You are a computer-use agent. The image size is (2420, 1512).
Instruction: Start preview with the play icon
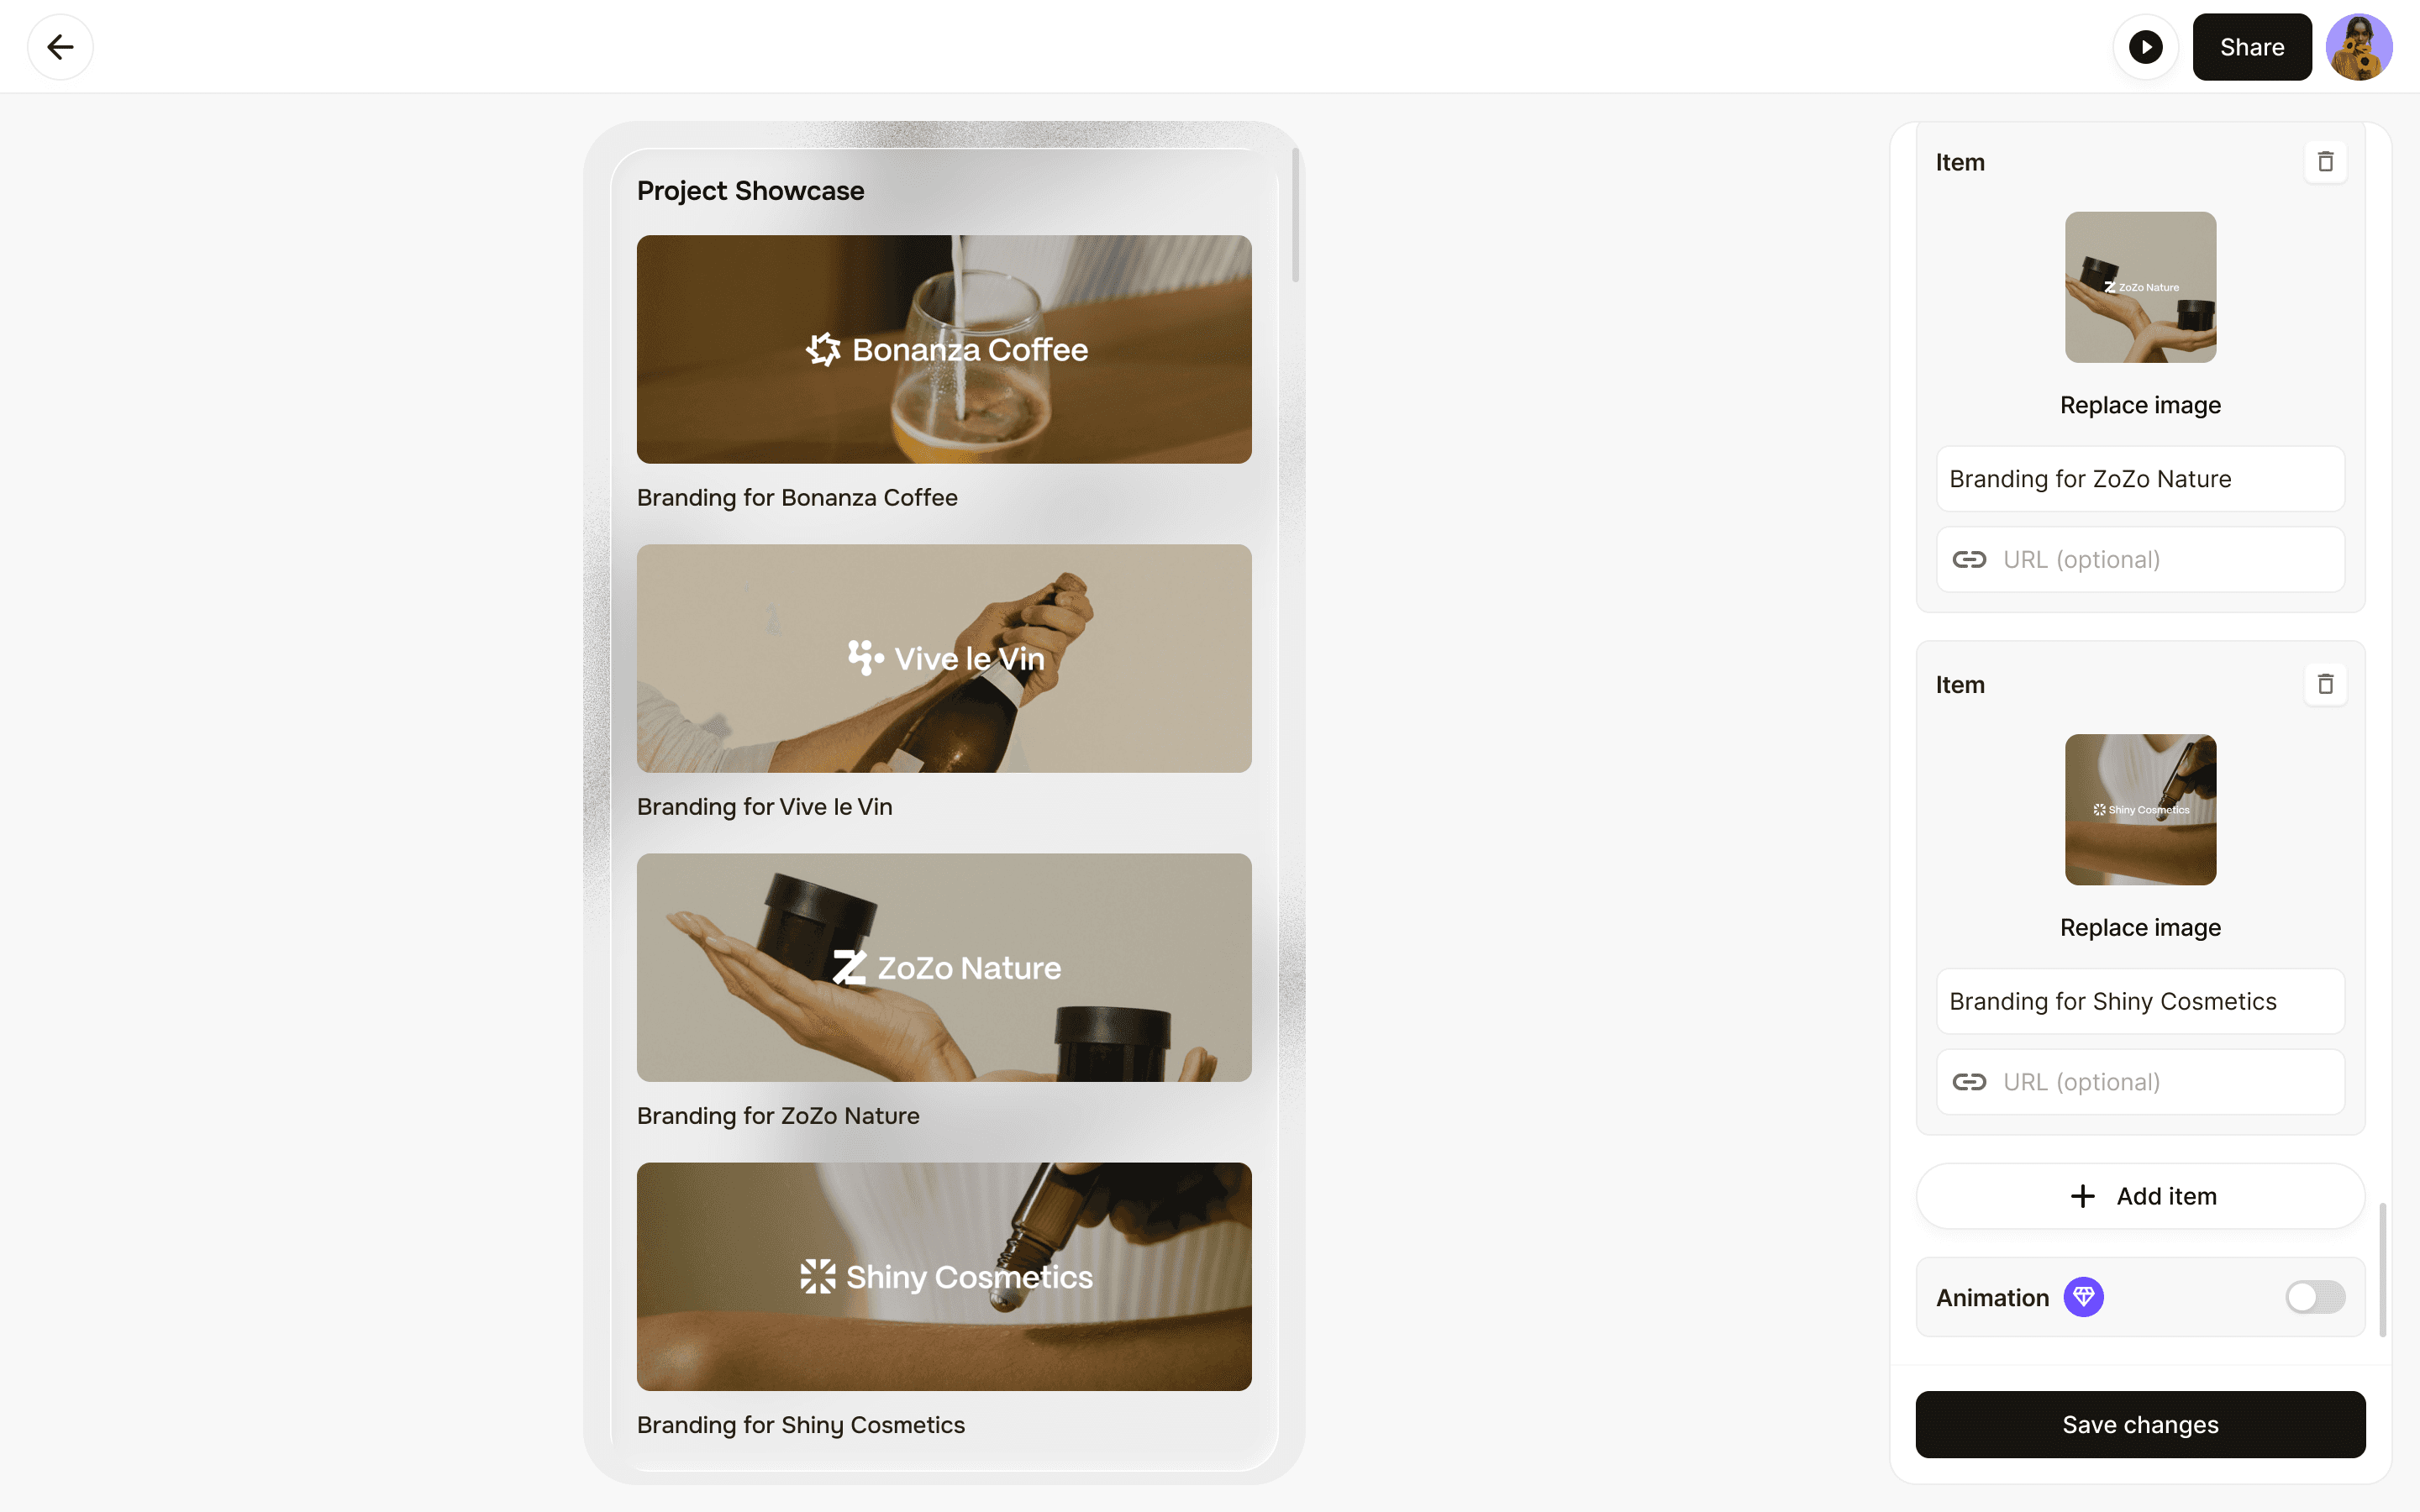2145,47
